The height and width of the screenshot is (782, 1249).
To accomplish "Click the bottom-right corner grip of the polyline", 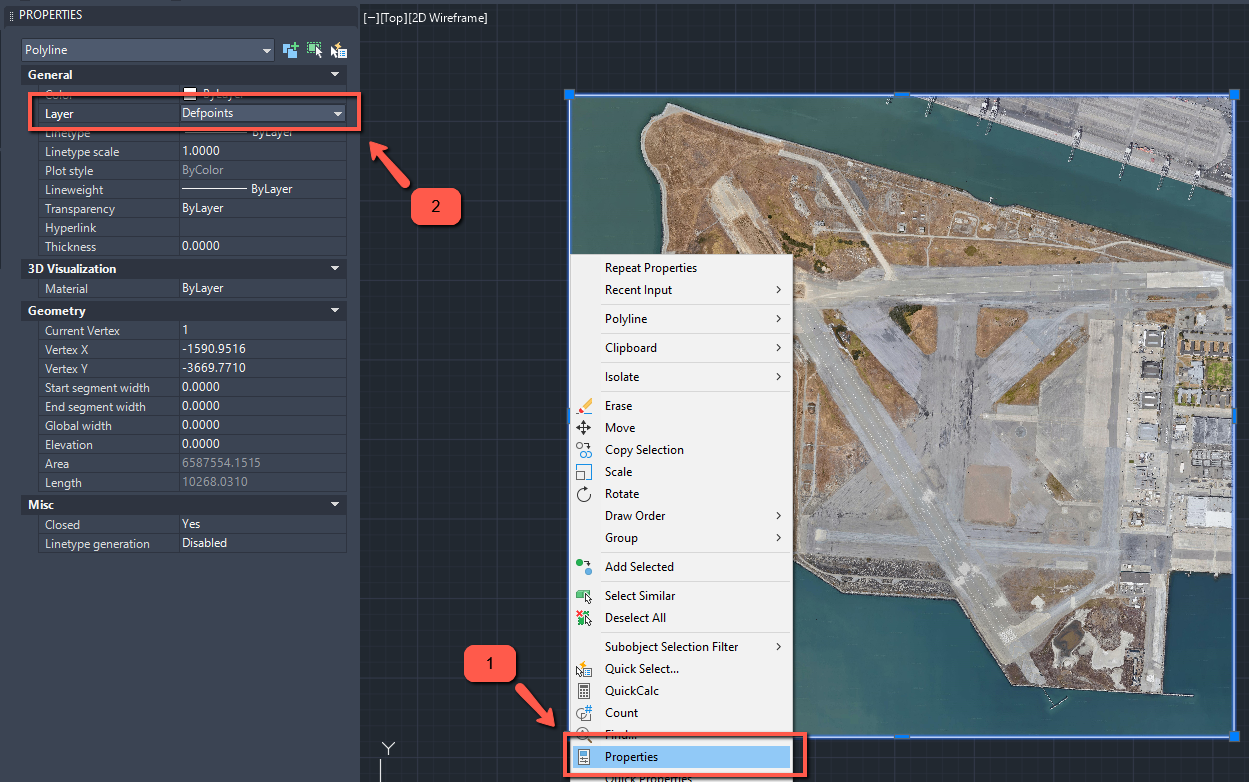I will (x=1233, y=736).
